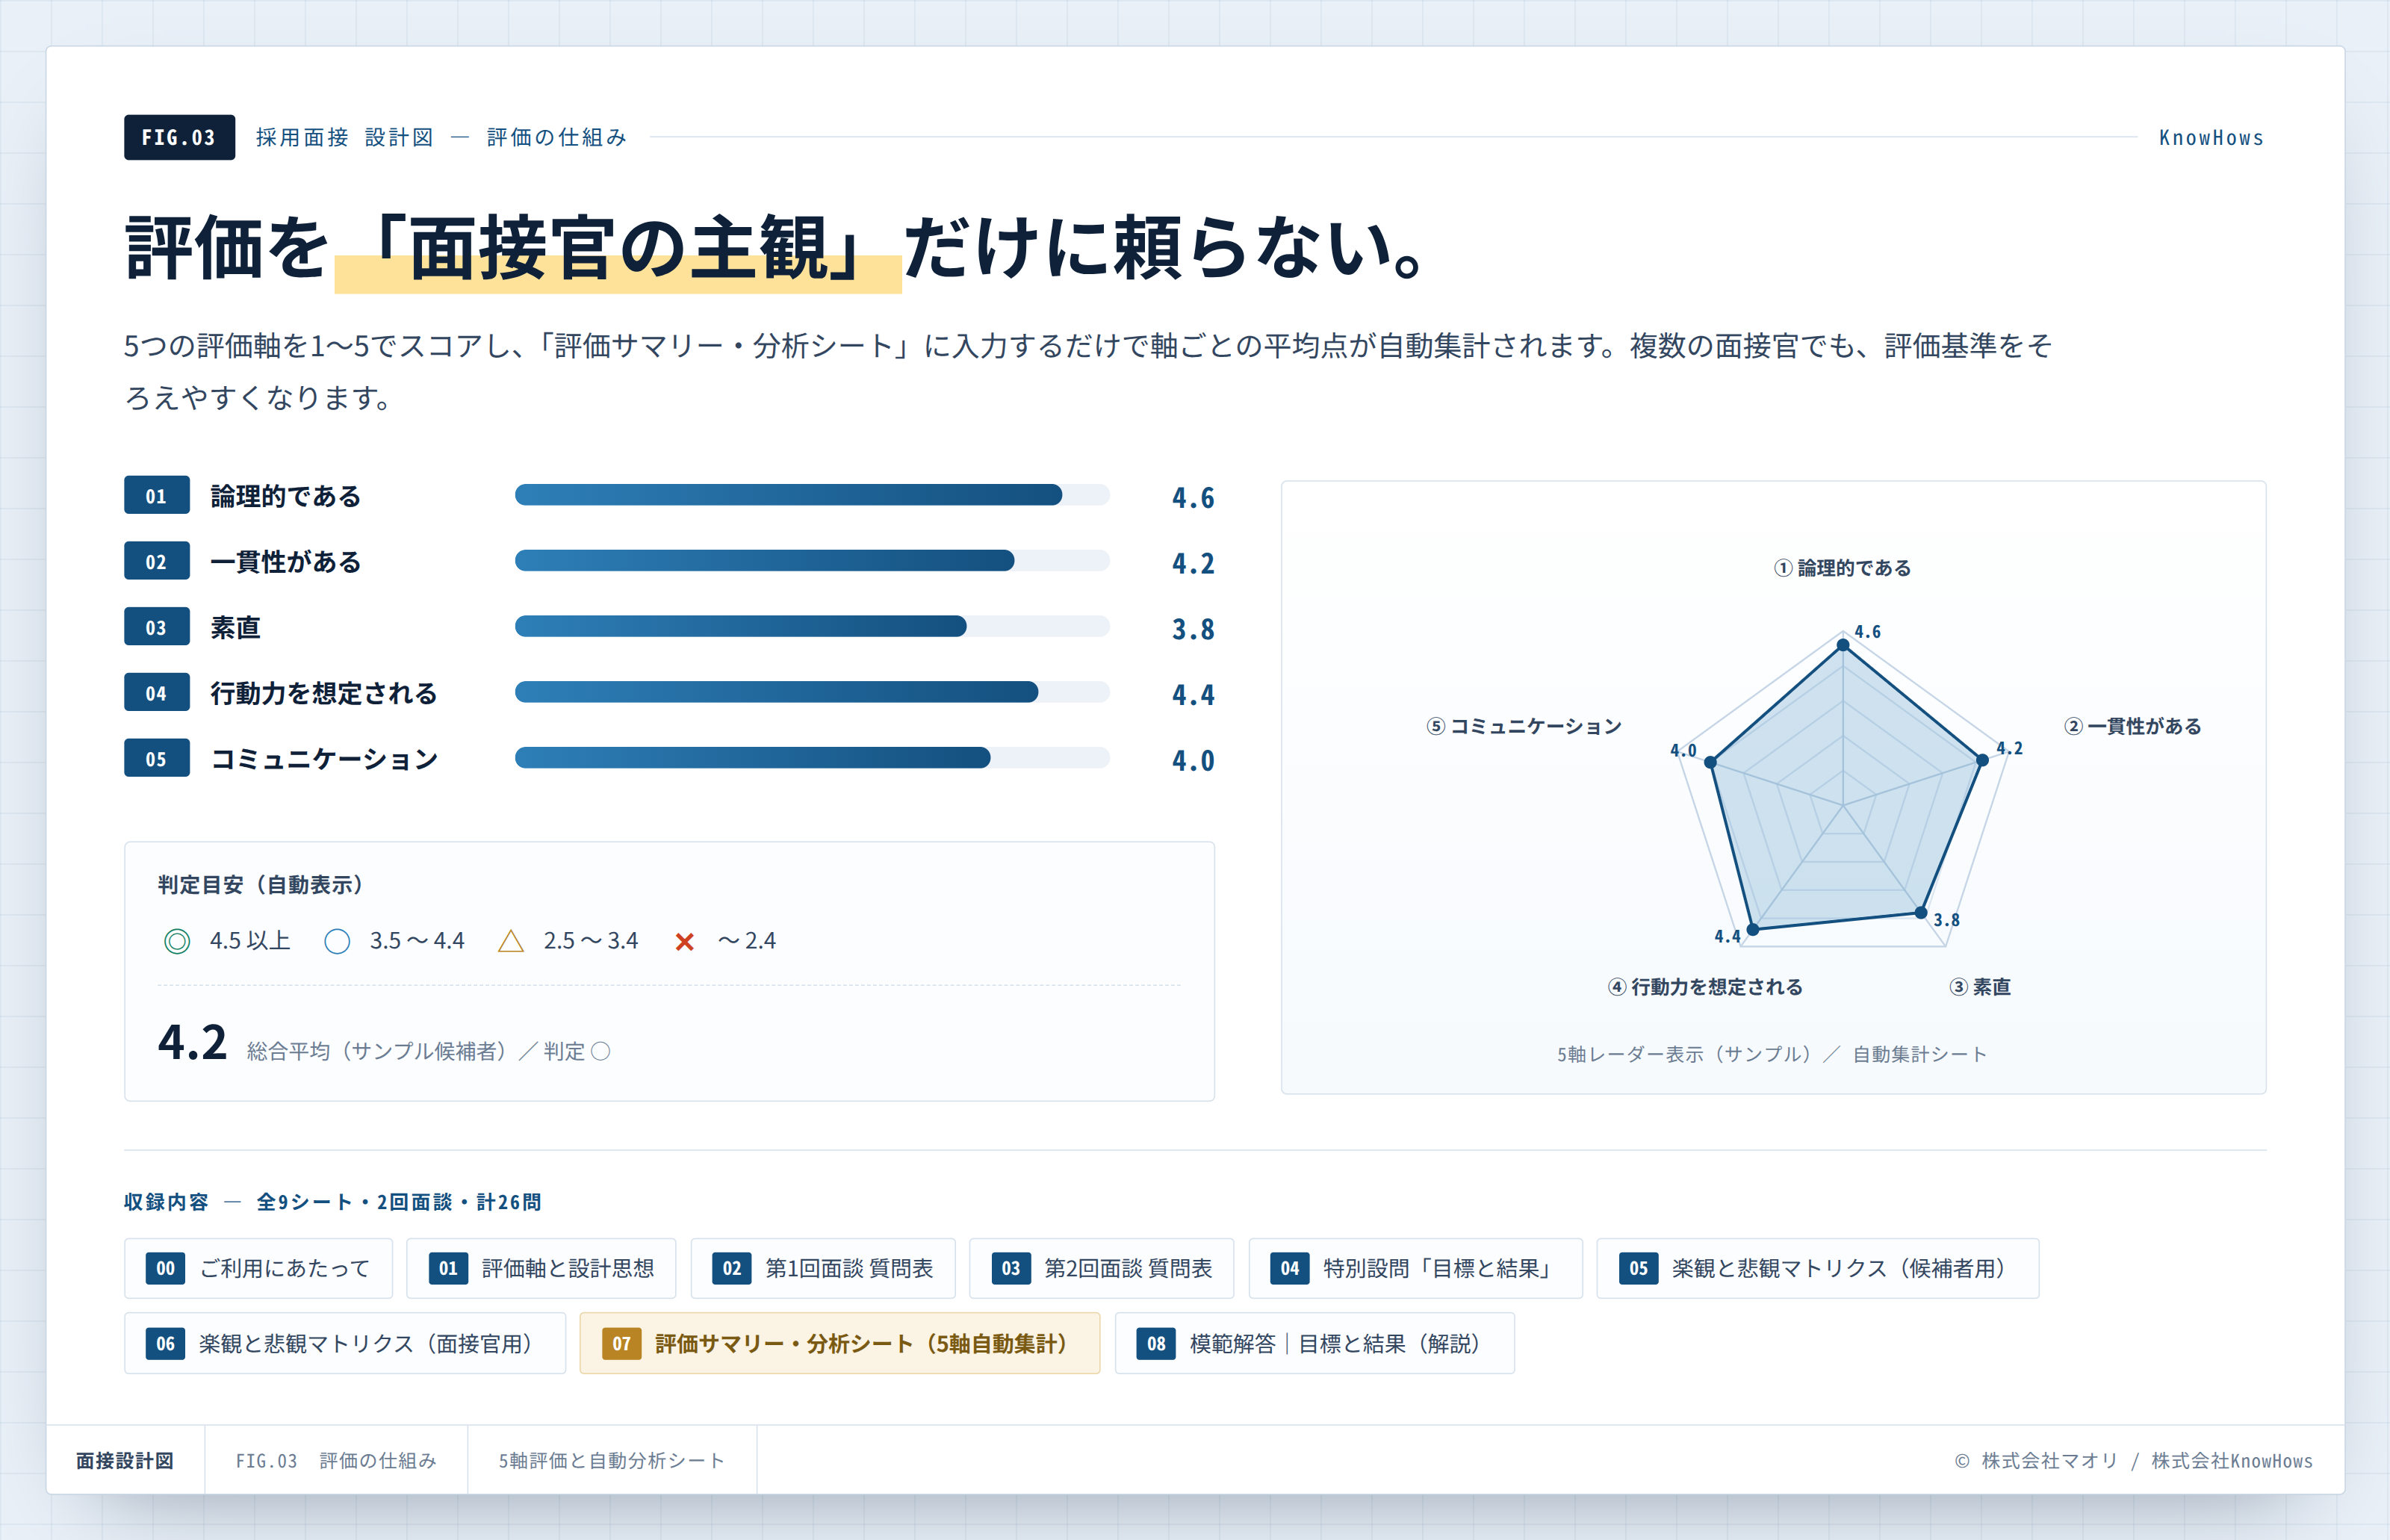Click the 04 badge beside 行動力を想定される

click(157, 693)
